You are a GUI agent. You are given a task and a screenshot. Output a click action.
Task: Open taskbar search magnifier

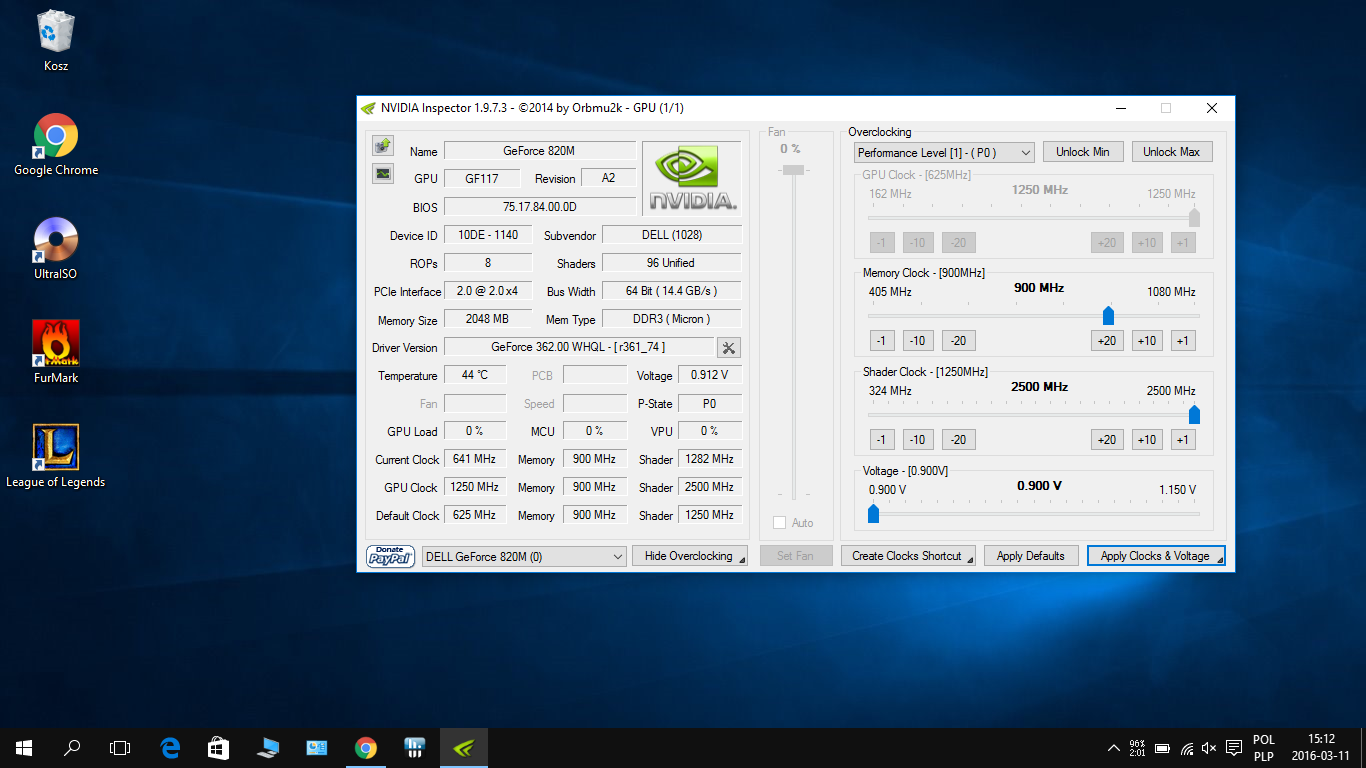point(72,748)
